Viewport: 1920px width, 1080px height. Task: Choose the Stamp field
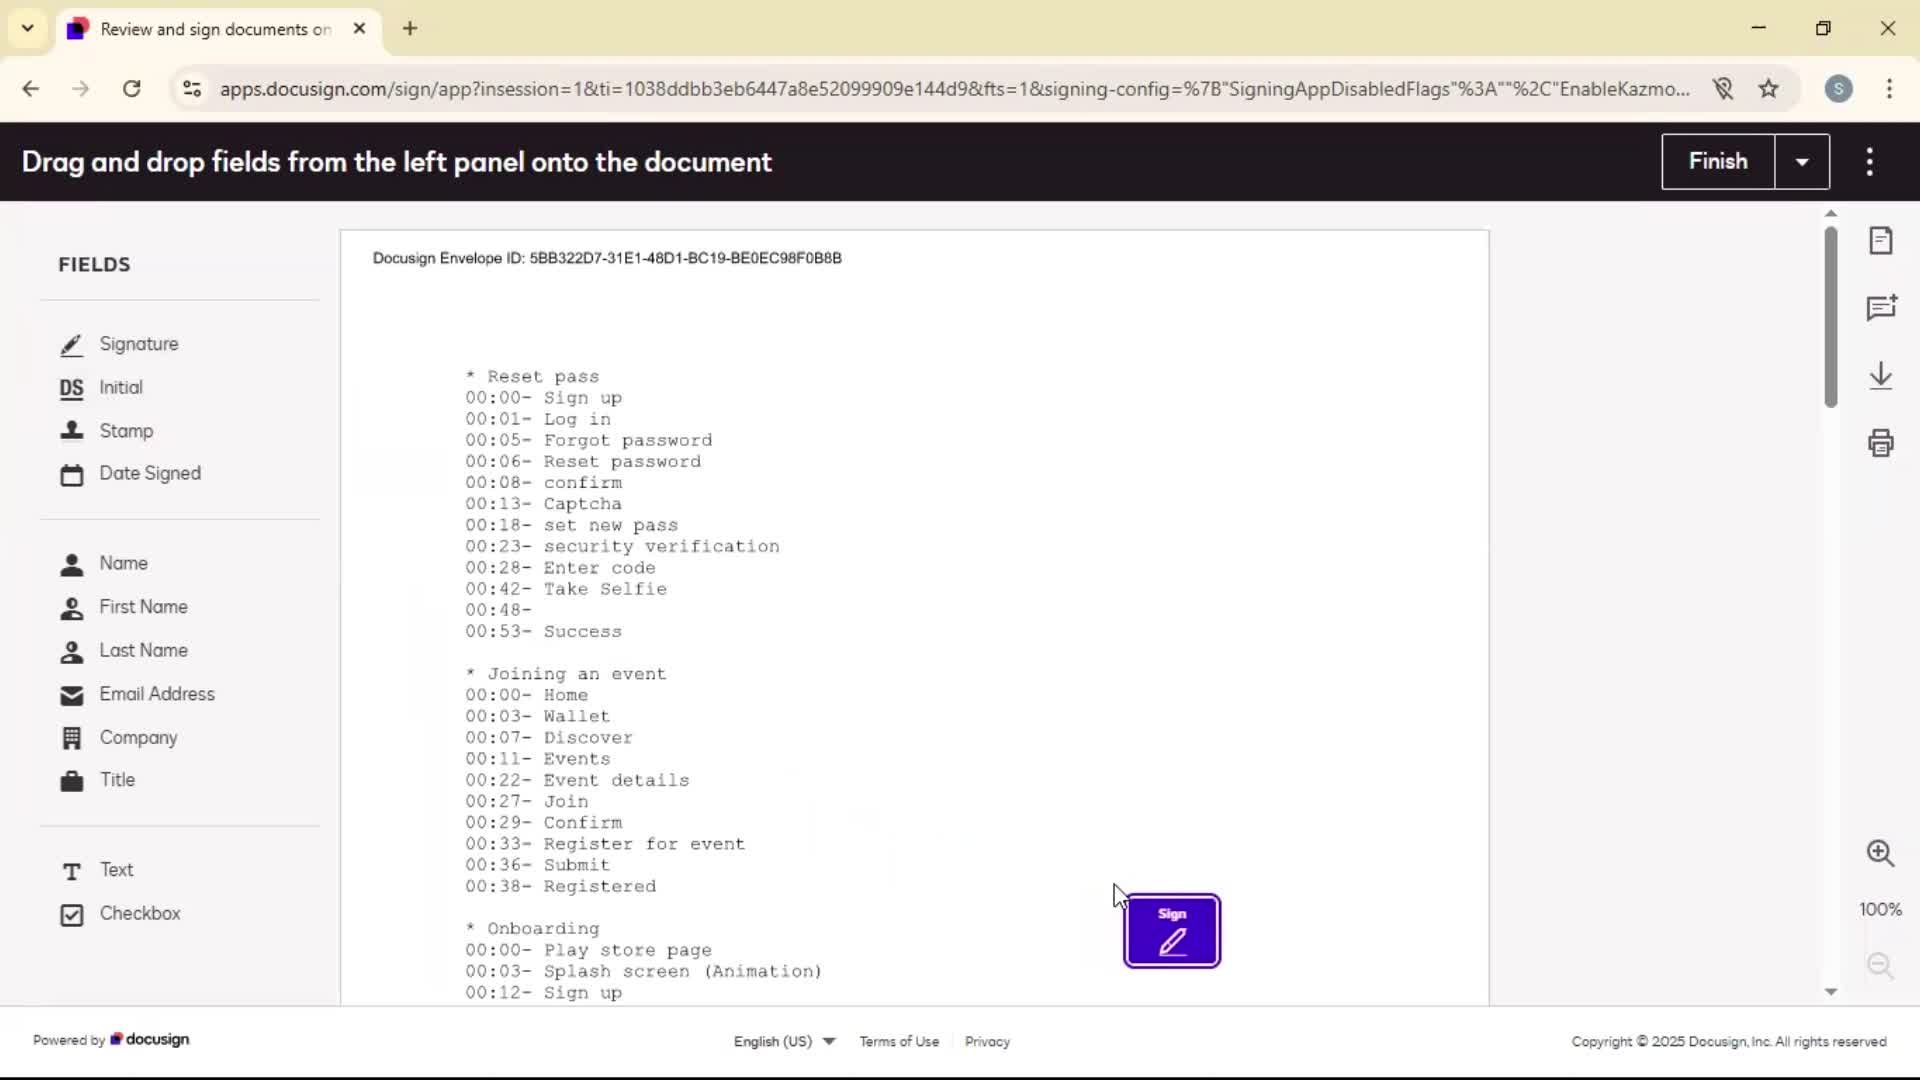click(106, 431)
